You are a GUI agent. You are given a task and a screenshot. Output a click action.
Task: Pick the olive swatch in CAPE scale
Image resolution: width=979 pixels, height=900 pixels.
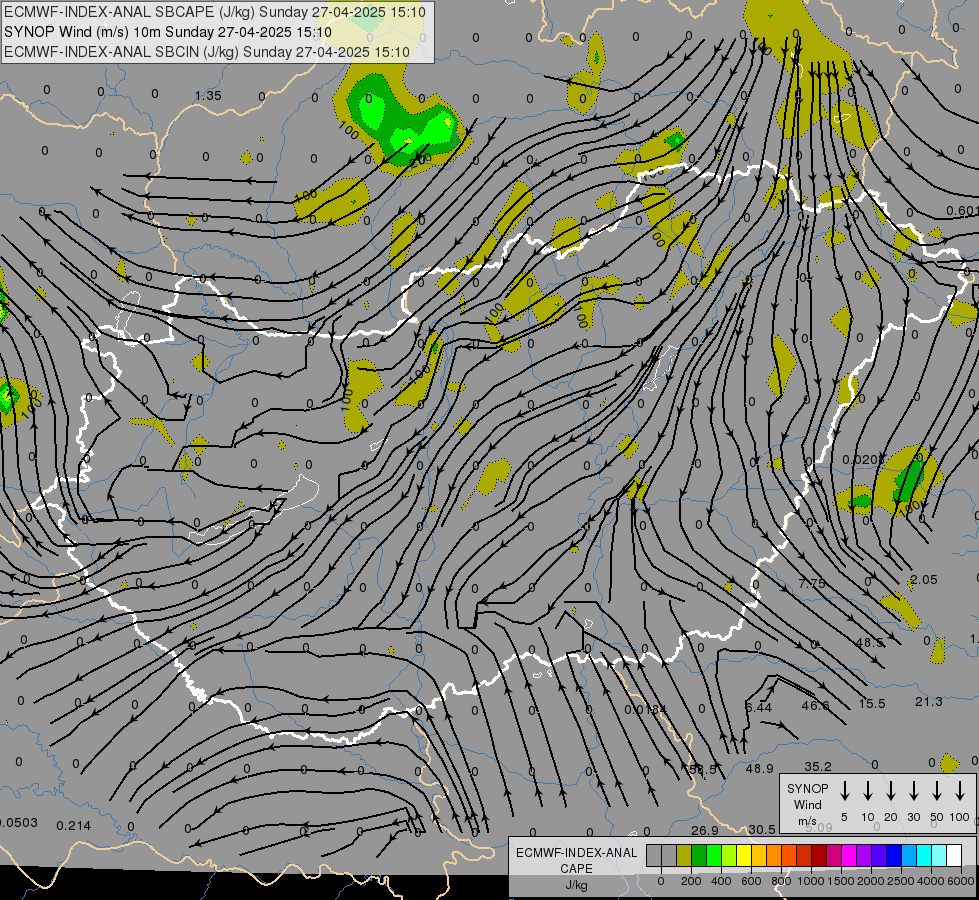684,856
